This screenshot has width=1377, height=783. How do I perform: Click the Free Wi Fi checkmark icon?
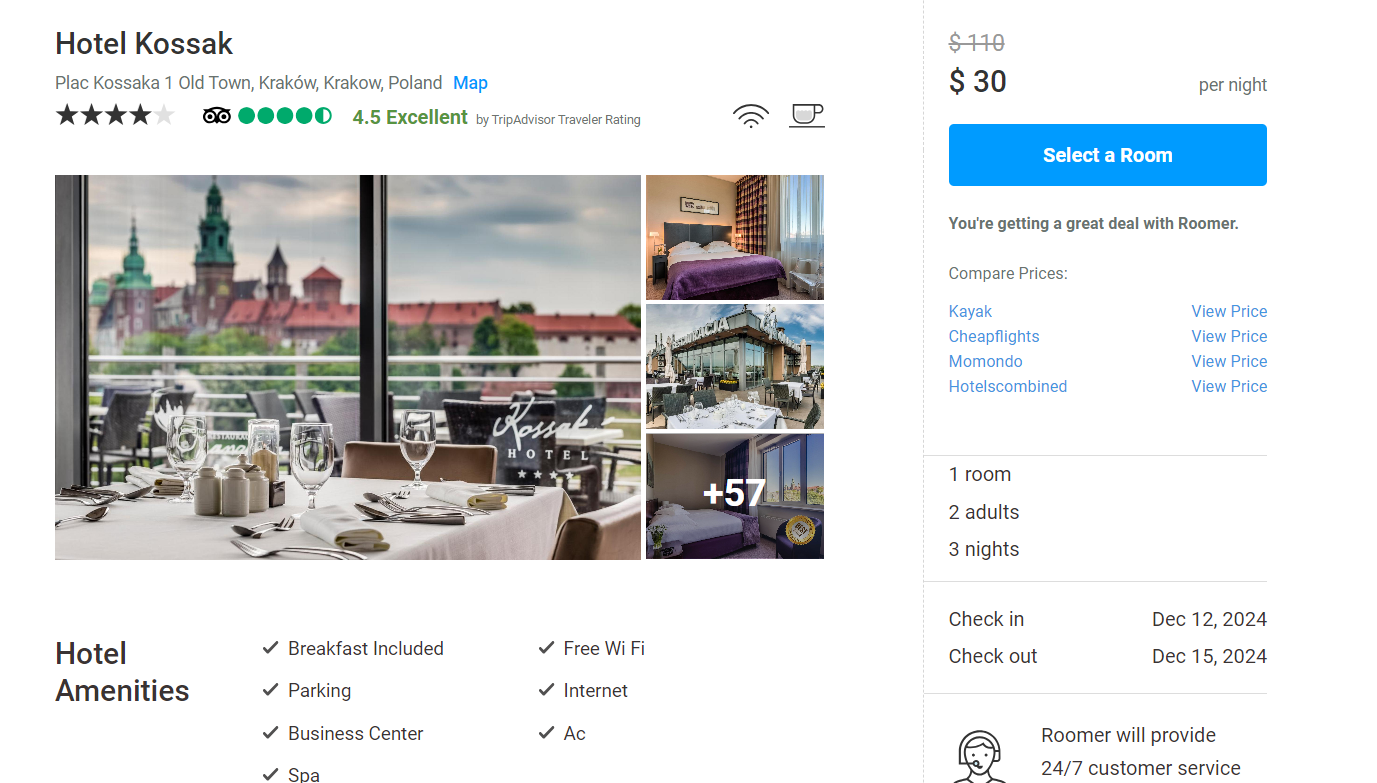click(x=546, y=648)
